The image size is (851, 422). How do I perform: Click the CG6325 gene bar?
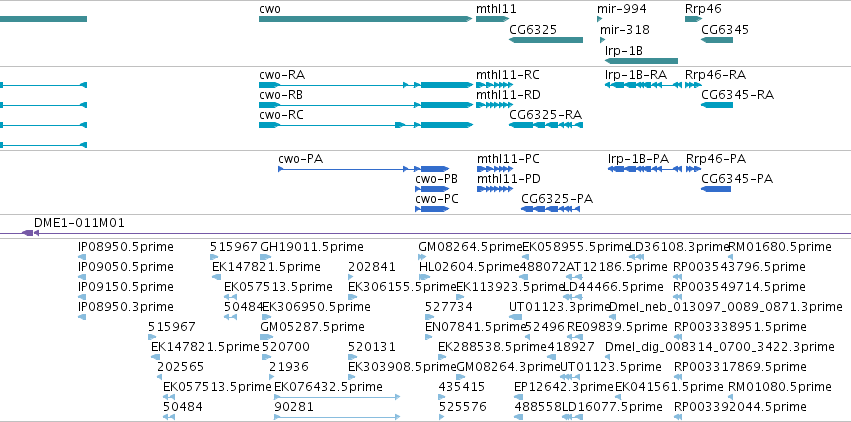pos(545,40)
